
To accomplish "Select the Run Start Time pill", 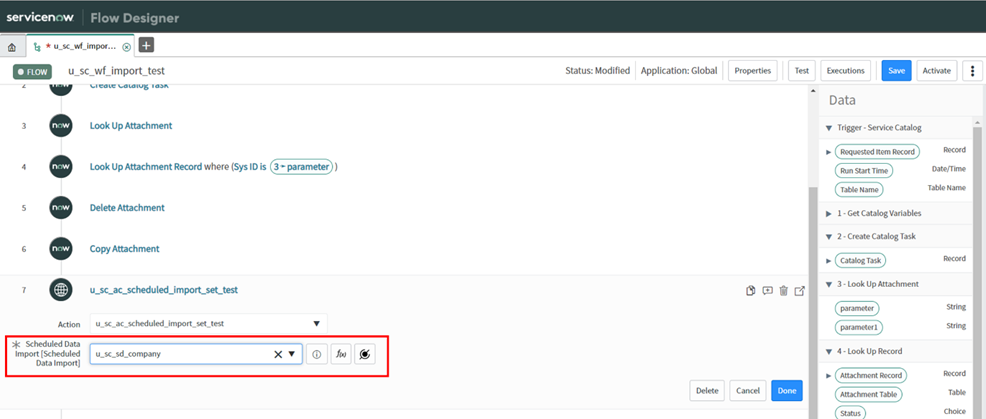I will [863, 170].
